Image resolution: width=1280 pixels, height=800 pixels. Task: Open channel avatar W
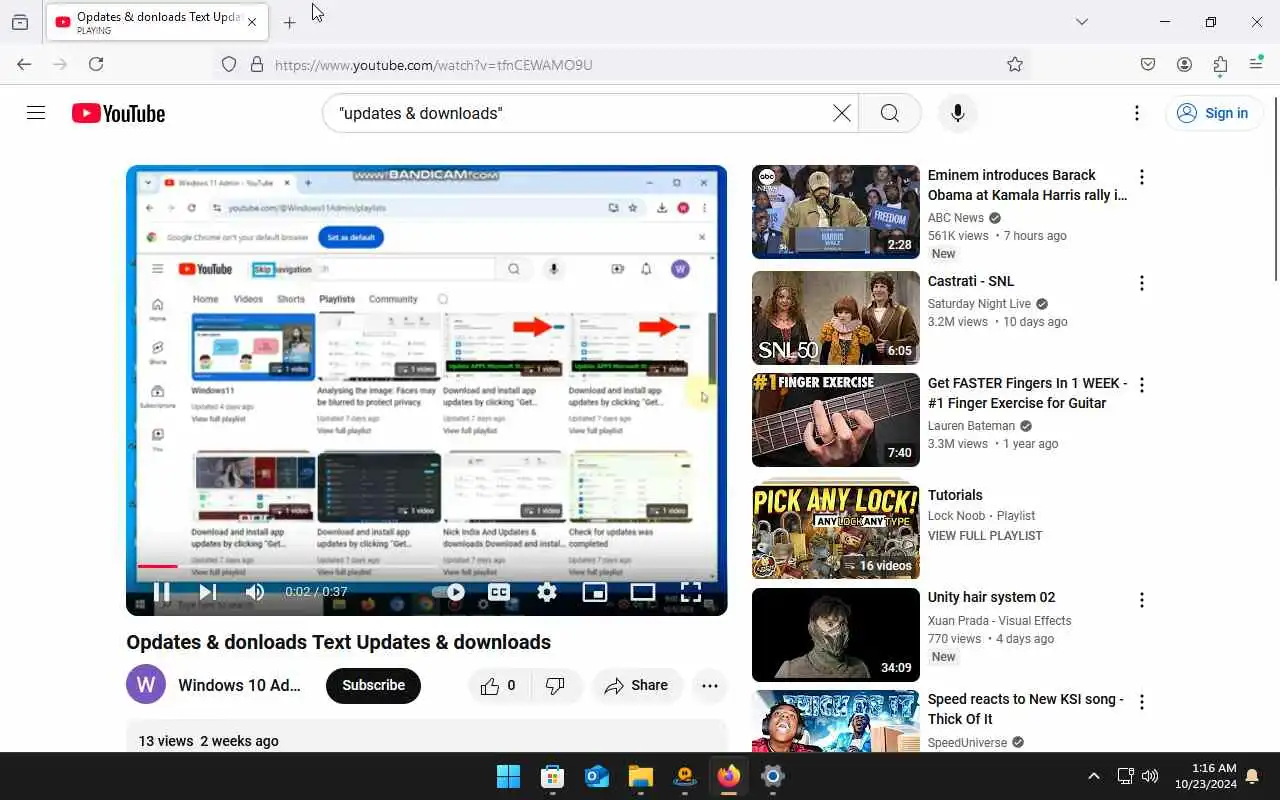point(146,685)
